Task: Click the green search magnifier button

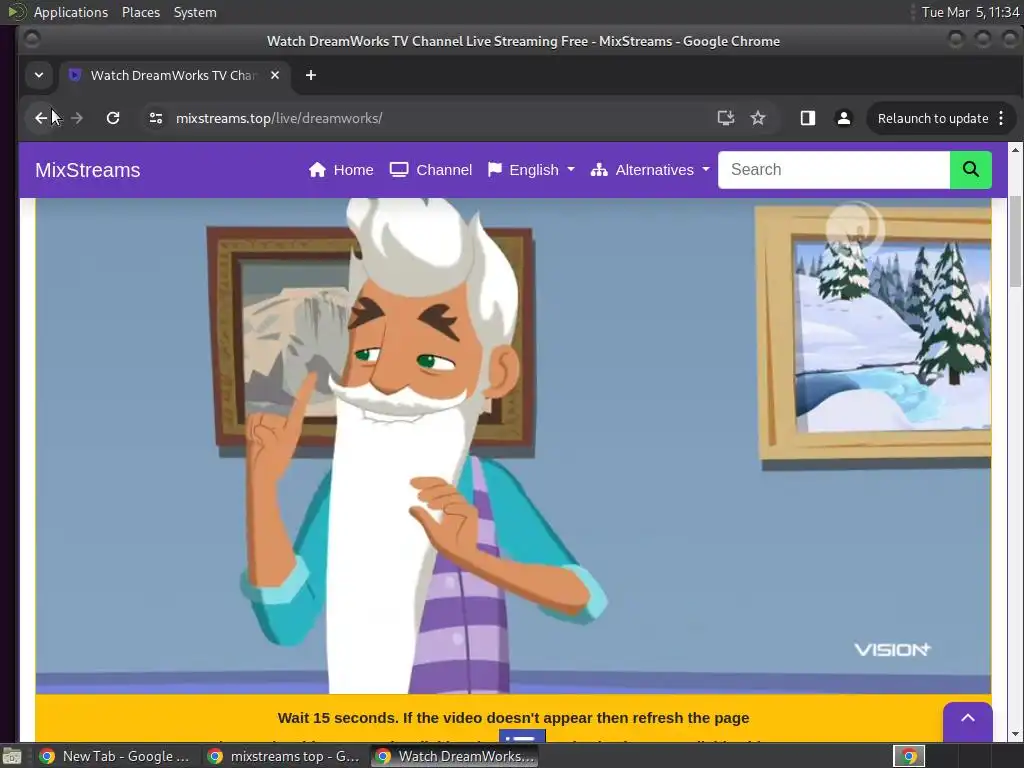Action: (x=970, y=170)
